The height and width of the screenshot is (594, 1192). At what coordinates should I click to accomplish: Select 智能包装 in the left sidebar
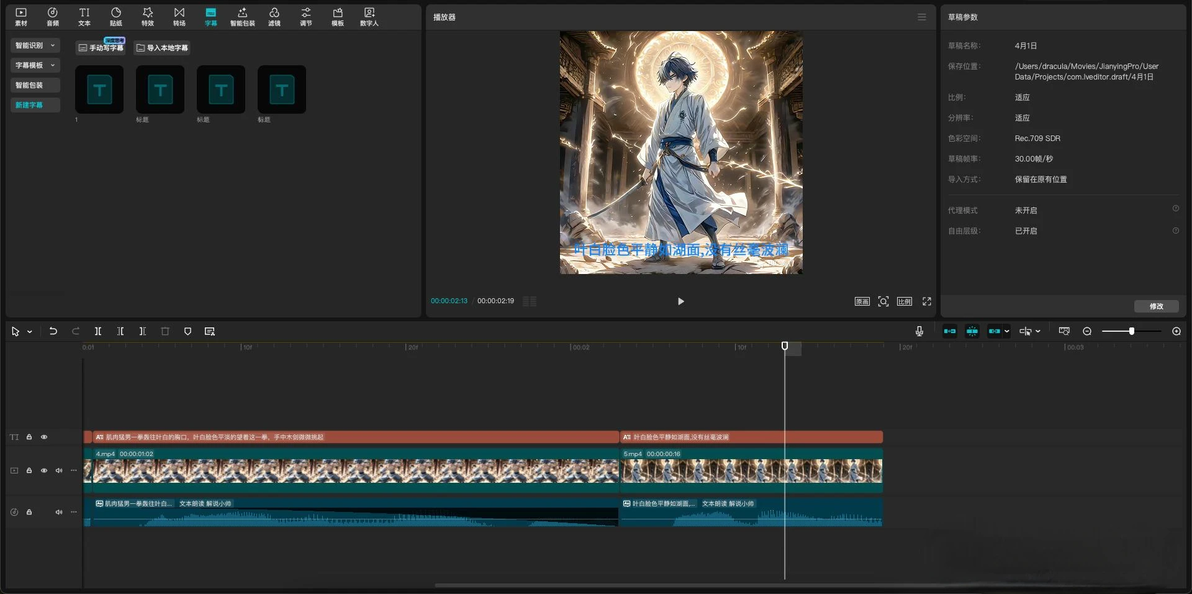tap(35, 85)
